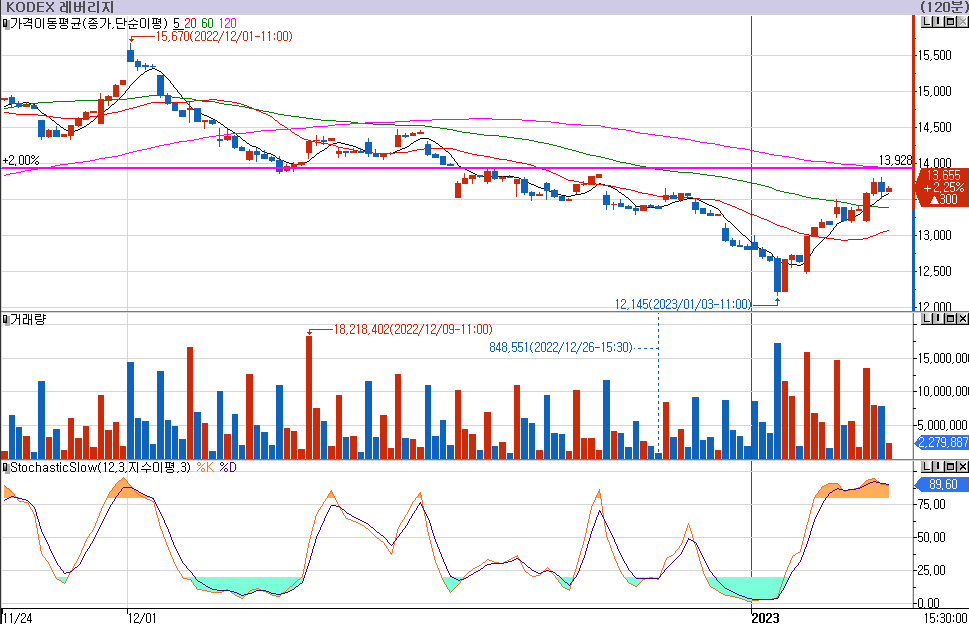Click the L button on price chart panel
The image size is (969, 624).
click(x=926, y=23)
